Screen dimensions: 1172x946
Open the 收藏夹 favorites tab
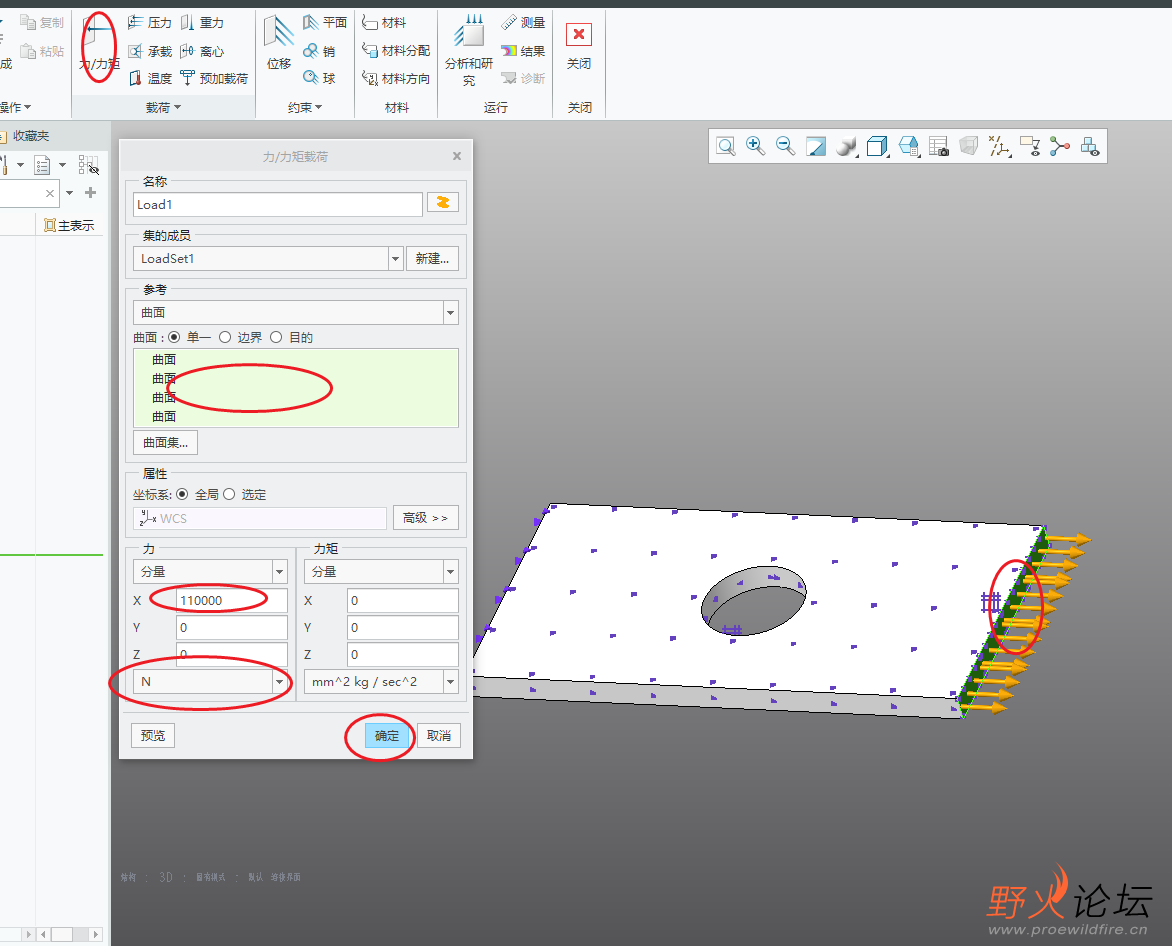[25, 136]
